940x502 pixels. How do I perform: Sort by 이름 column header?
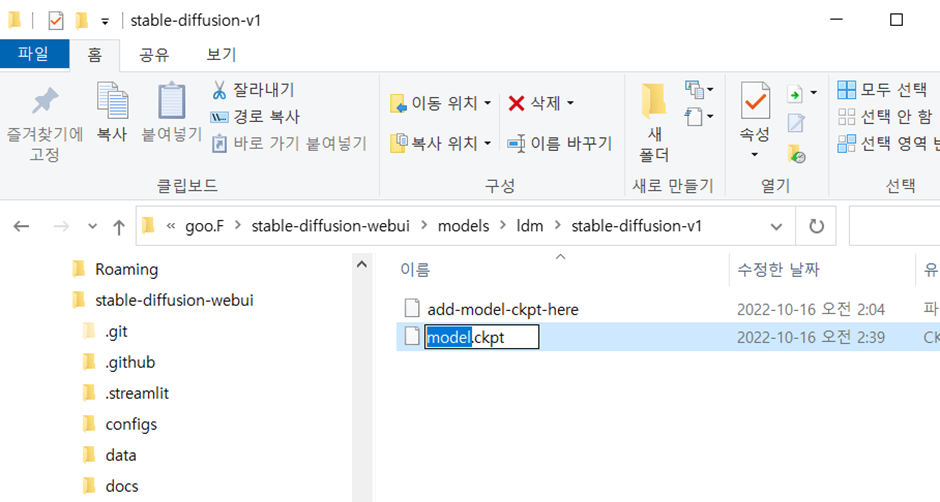tap(415, 270)
